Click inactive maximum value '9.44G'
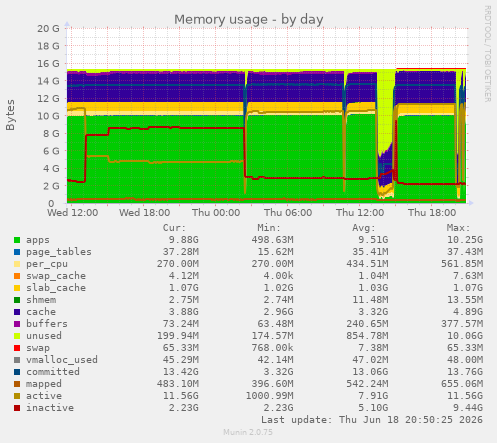The image size is (497, 443). (x=468, y=408)
